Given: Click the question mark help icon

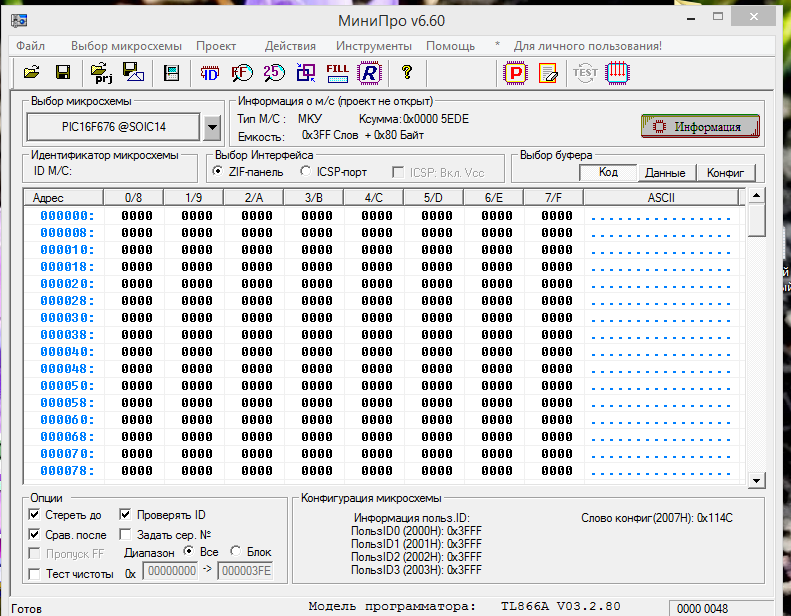Looking at the screenshot, I should tap(406, 72).
